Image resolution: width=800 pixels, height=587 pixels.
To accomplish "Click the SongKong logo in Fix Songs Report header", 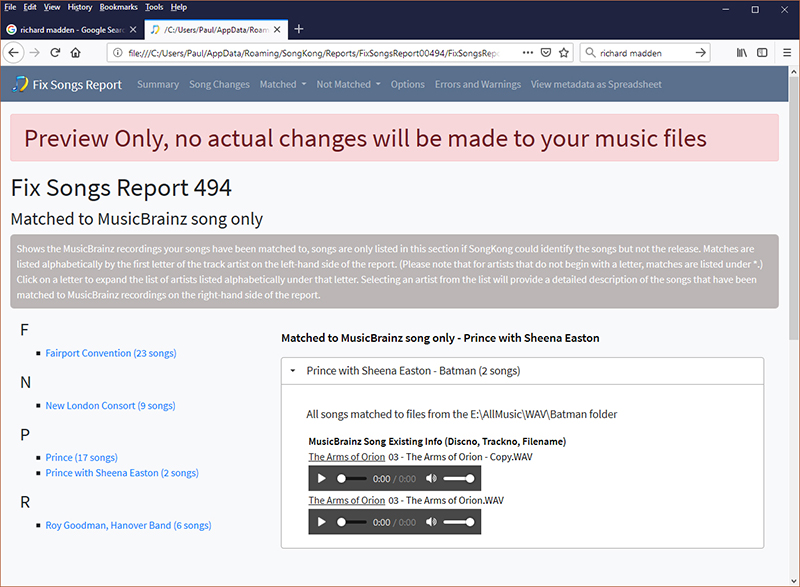I will click(x=20, y=84).
